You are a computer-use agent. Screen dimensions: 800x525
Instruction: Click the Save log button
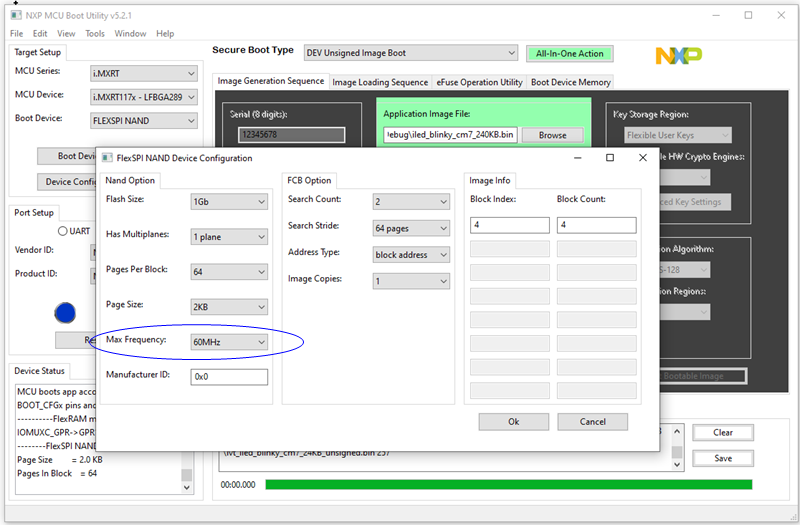coord(723,458)
